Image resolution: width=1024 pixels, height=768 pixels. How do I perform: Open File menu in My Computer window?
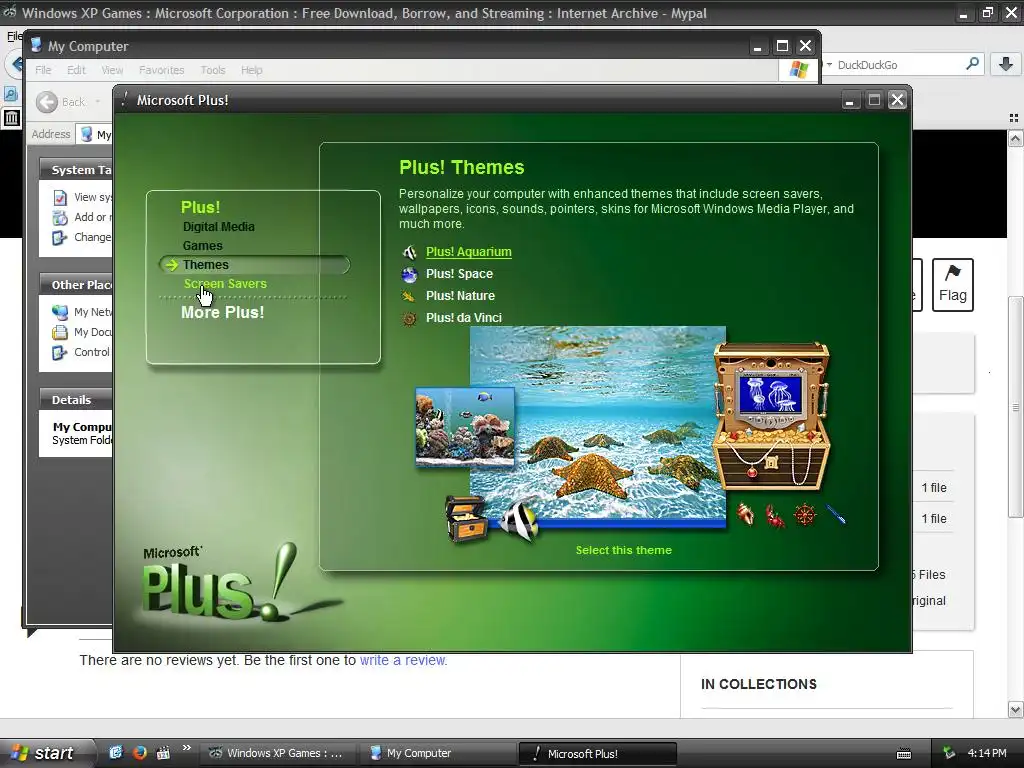click(43, 70)
